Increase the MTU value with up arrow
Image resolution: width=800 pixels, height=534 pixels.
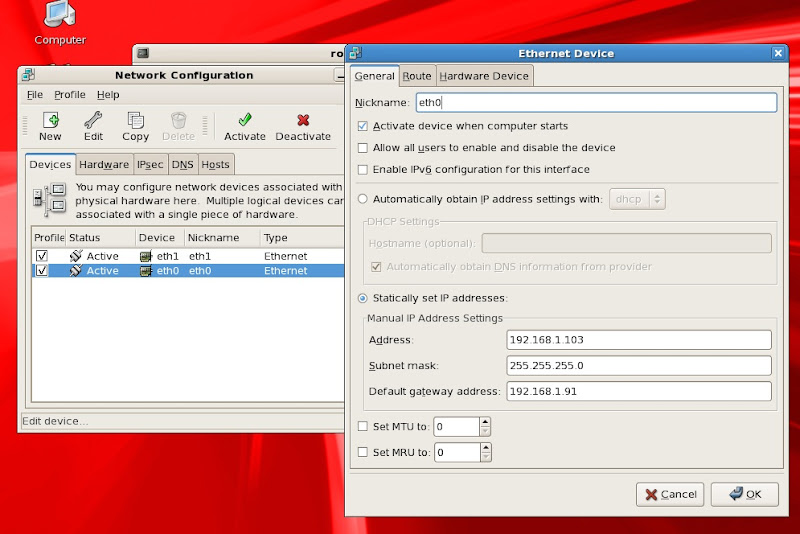point(485,422)
